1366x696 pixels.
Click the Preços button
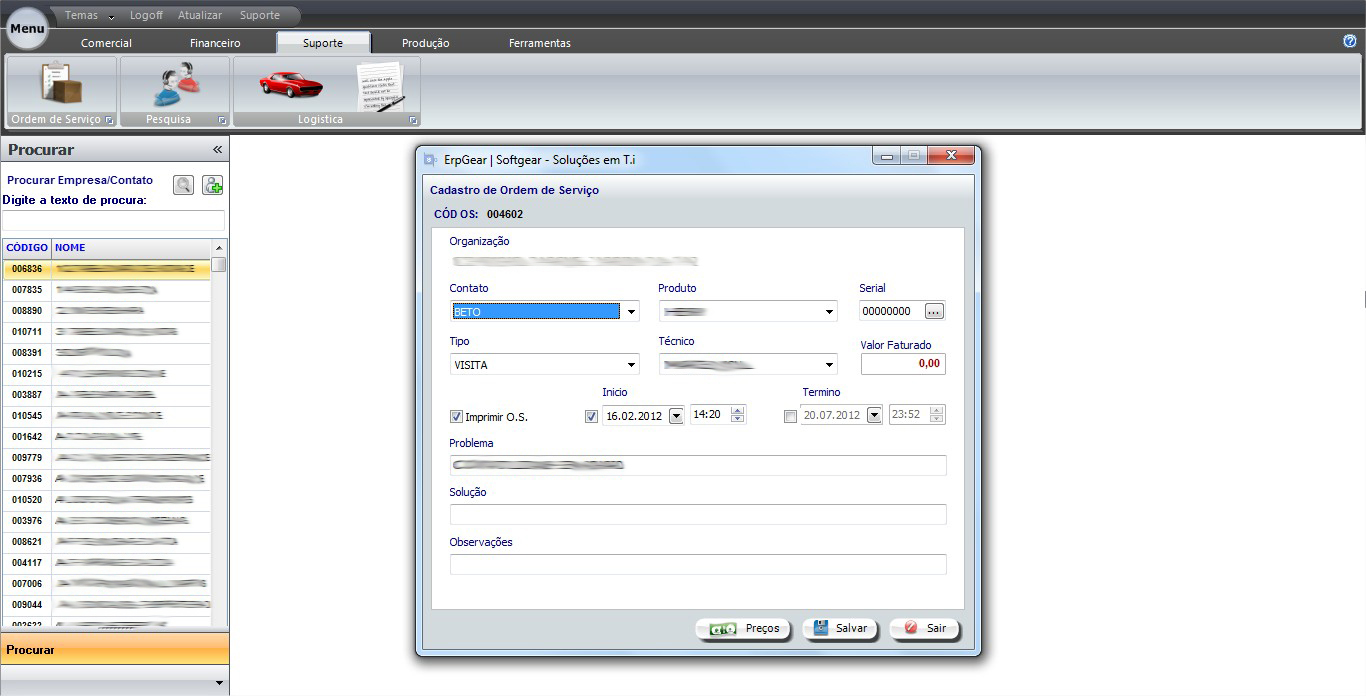coord(743,629)
